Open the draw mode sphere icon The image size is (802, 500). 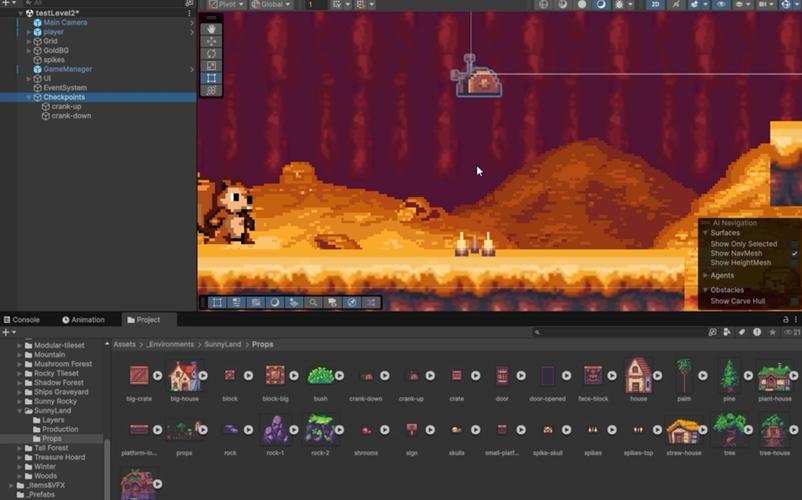[543, 5]
